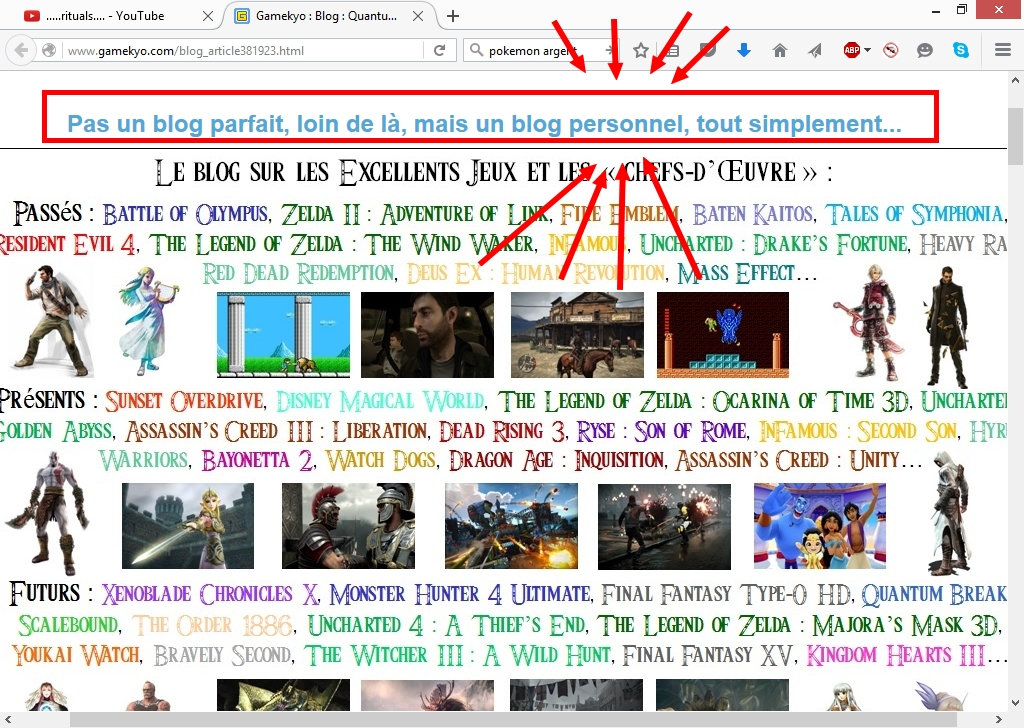Click the Kratos character image
The height and width of the screenshot is (728, 1024).
tap(47, 514)
